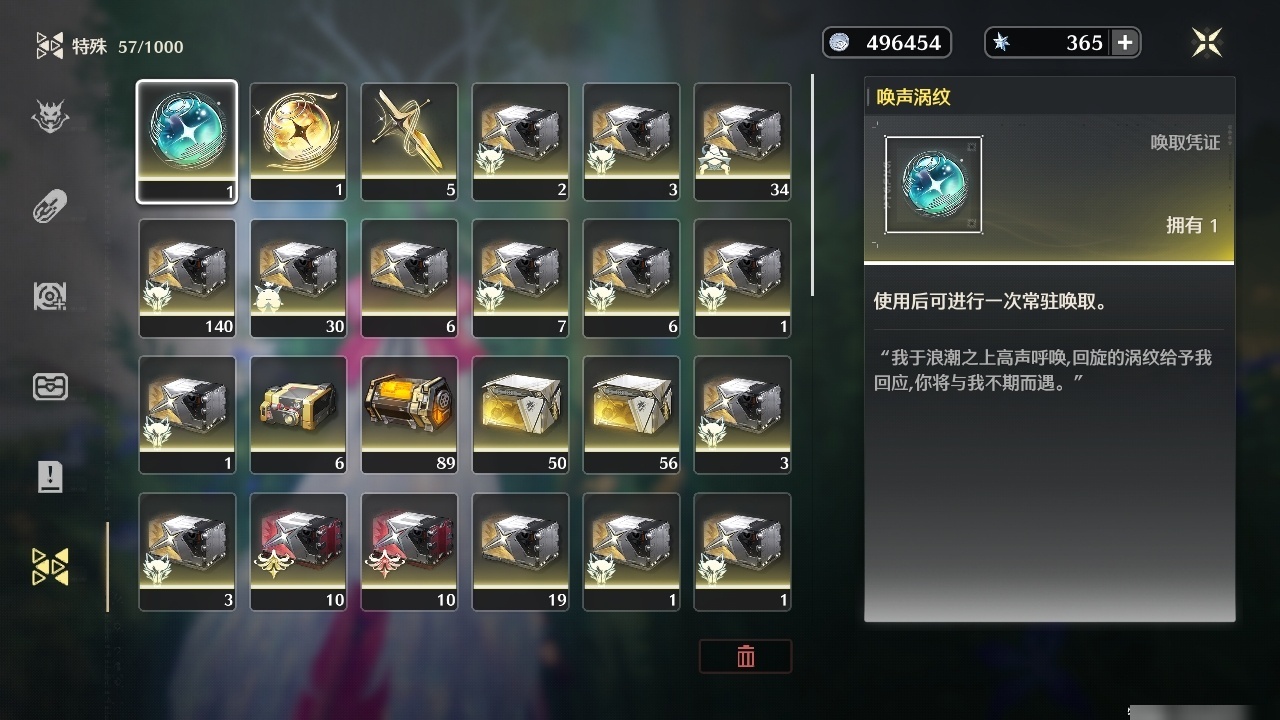Select the golden orb item with count 1

pyautogui.click(x=298, y=142)
